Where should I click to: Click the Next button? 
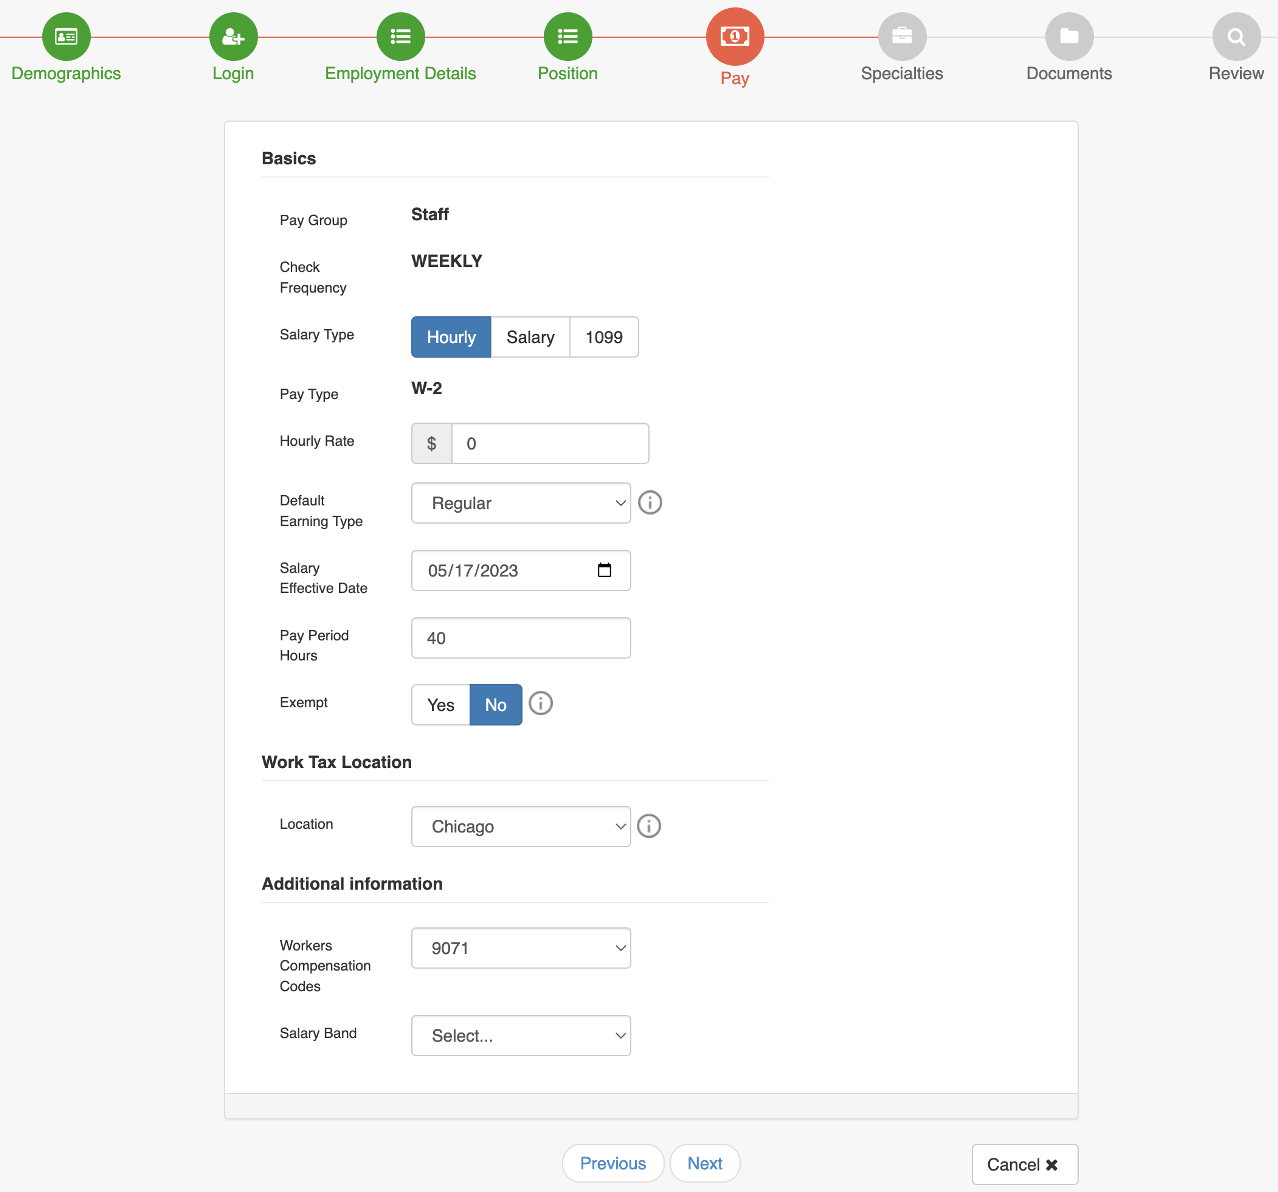click(705, 1163)
